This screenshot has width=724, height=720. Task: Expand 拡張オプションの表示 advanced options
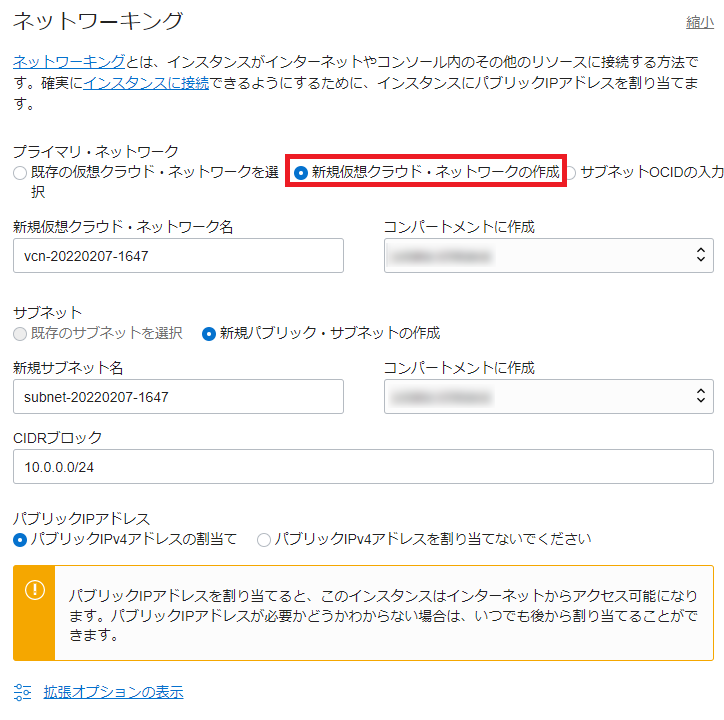[113, 692]
